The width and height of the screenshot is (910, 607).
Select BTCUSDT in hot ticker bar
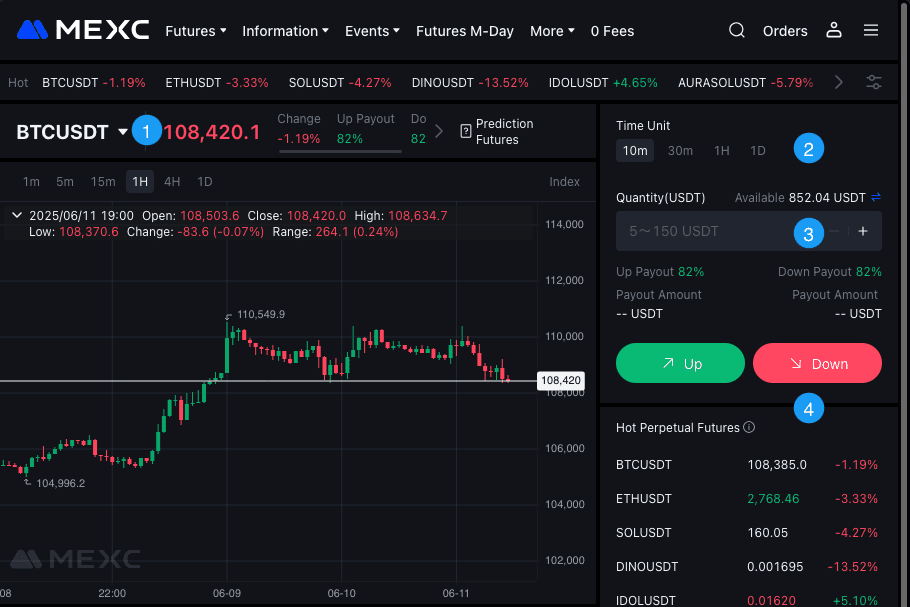[x=93, y=82]
